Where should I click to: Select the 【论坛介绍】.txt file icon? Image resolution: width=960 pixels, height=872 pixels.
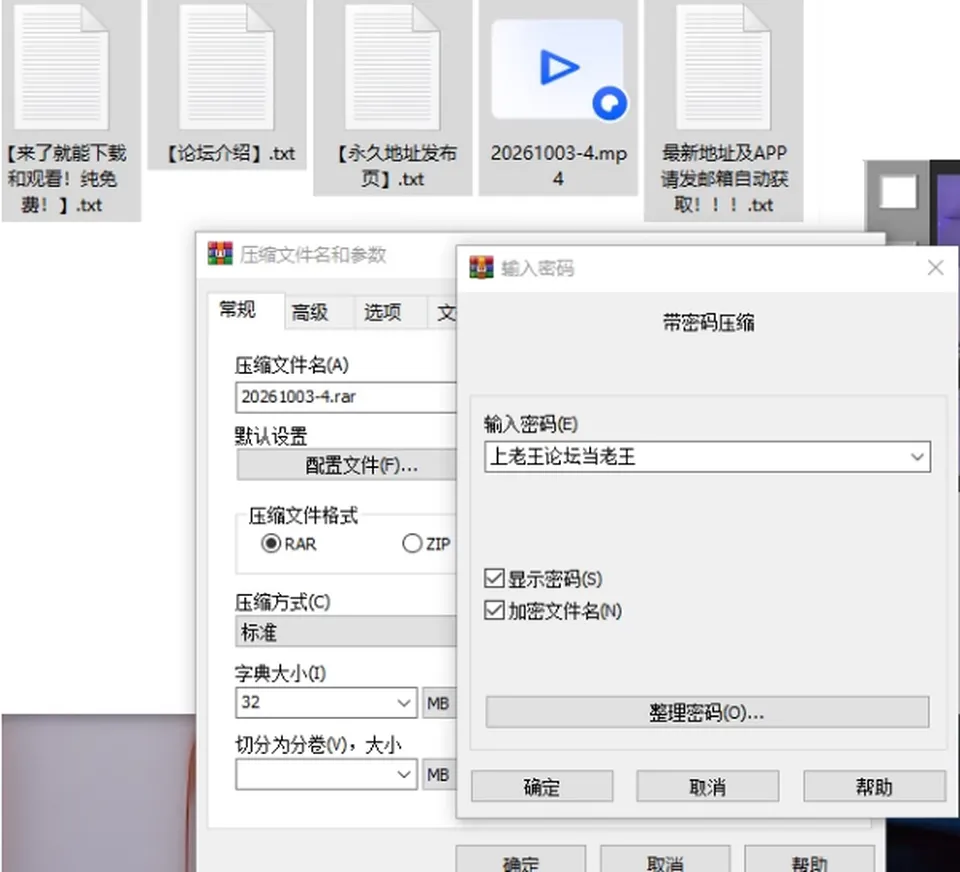[227, 67]
